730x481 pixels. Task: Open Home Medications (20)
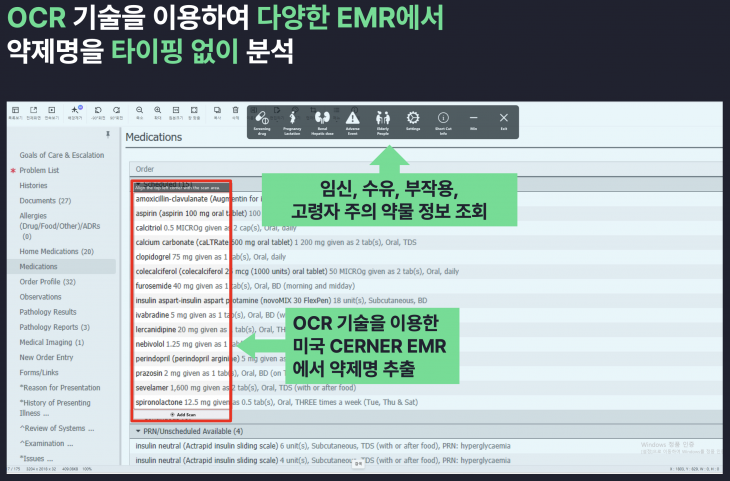point(56,251)
